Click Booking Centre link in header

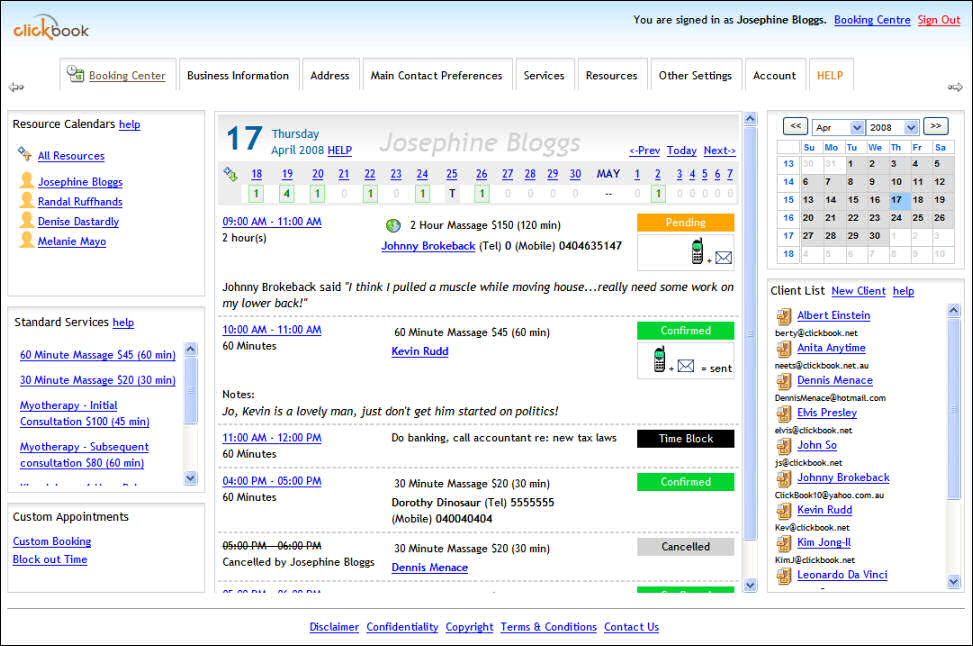[x=872, y=20]
